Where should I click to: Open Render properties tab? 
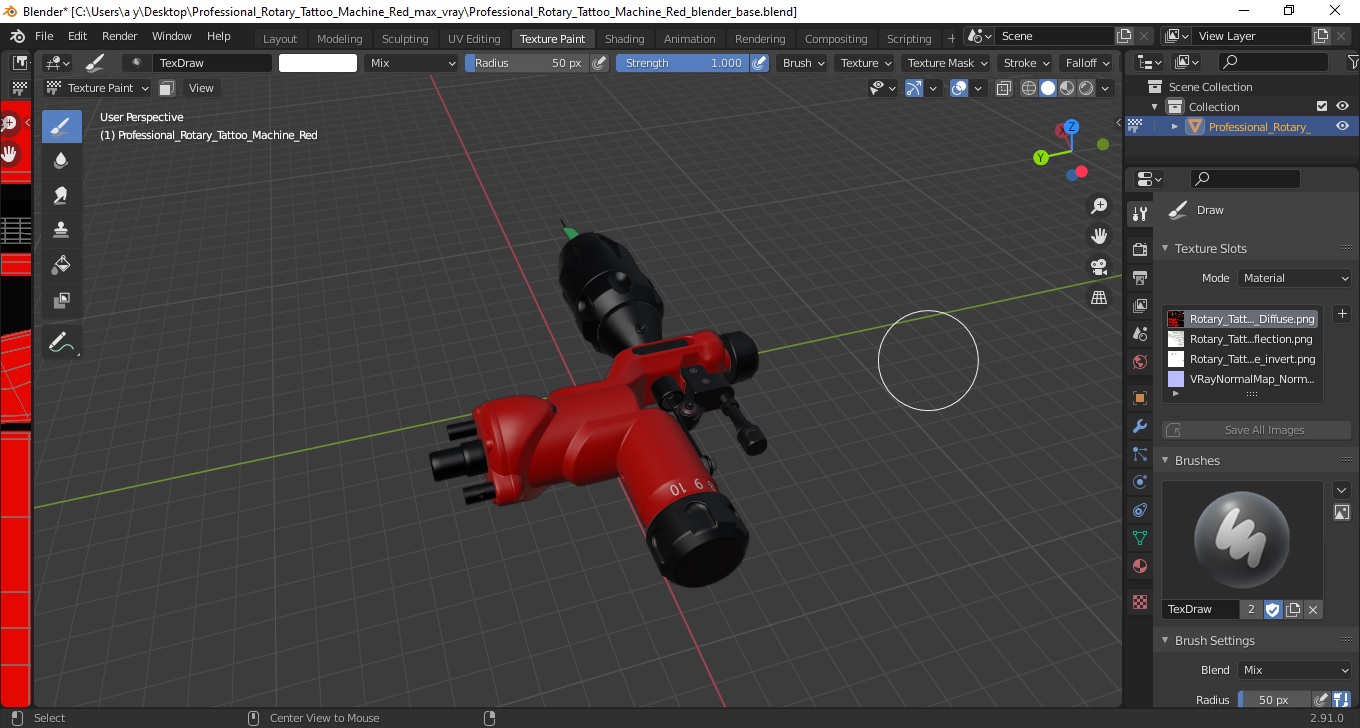1139,249
